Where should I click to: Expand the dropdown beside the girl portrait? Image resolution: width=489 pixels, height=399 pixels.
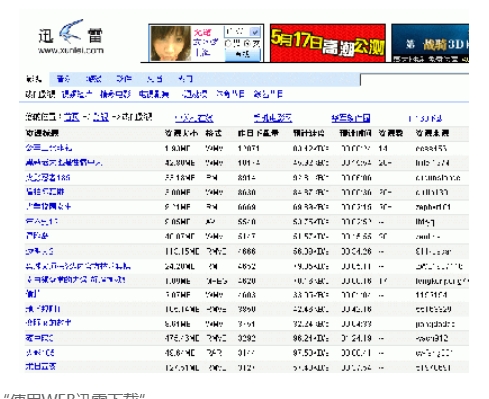(x=242, y=32)
